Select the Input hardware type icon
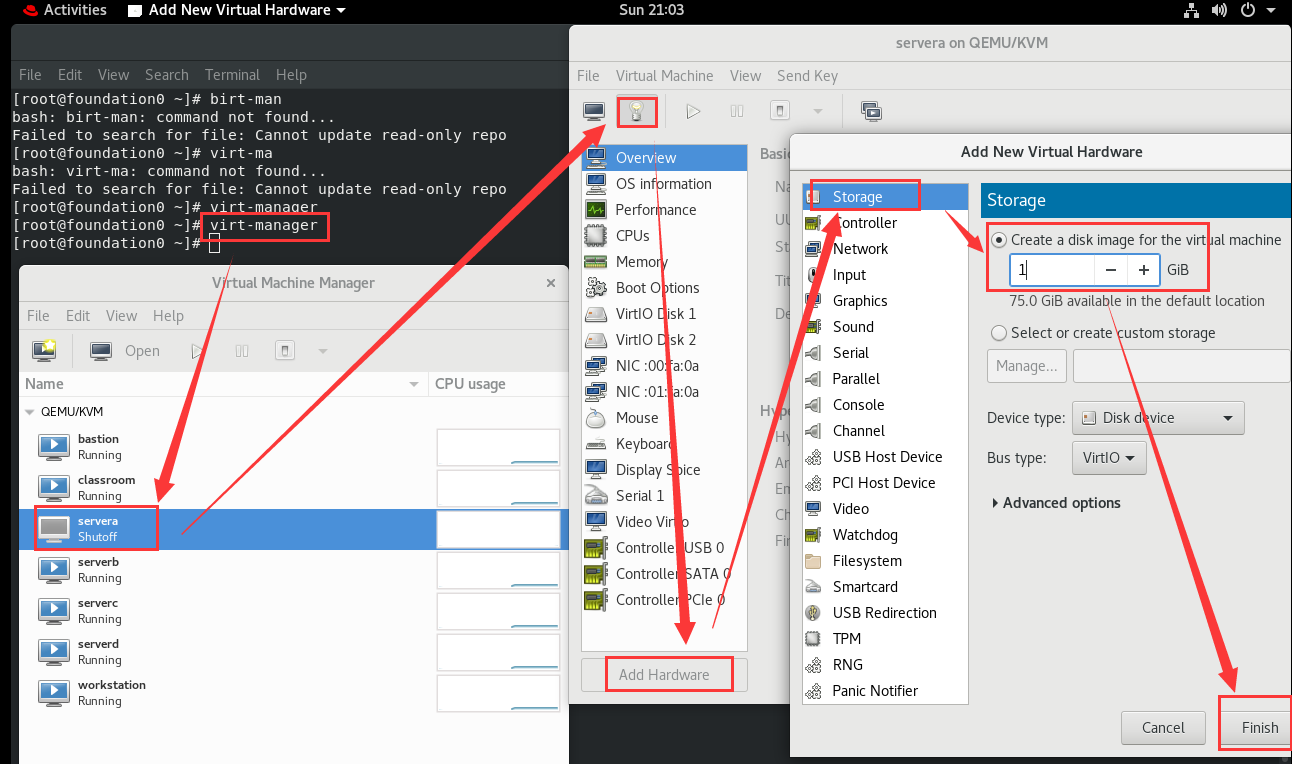 coord(814,275)
